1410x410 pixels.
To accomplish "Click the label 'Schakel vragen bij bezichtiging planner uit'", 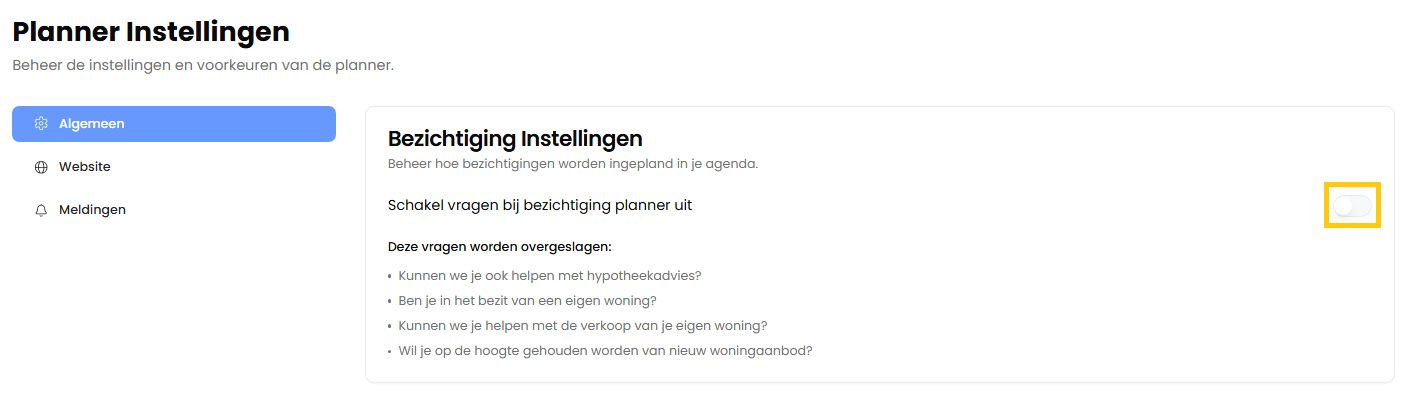I will 539,205.
